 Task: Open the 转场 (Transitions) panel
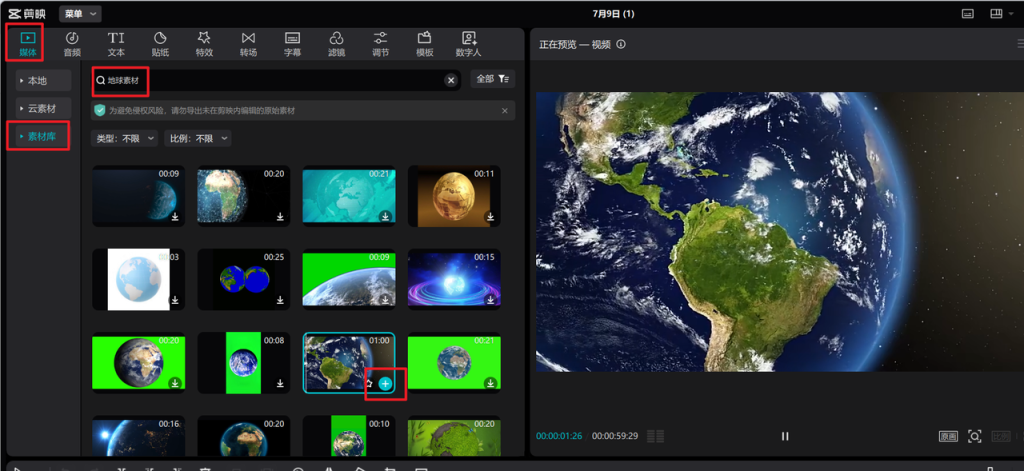coord(248,43)
